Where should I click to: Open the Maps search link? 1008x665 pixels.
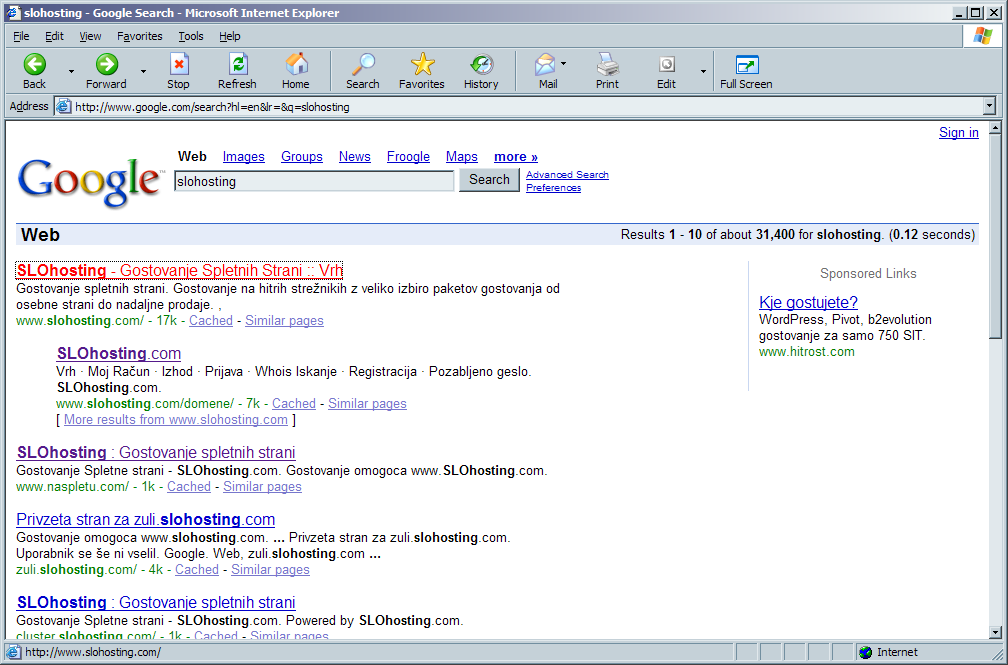click(x=462, y=156)
